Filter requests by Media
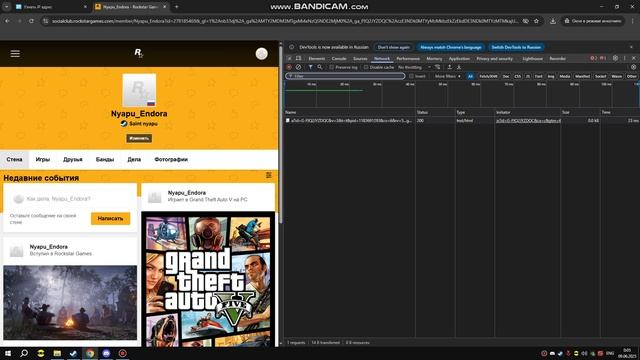This screenshot has height=360, width=640. pos(565,76)
